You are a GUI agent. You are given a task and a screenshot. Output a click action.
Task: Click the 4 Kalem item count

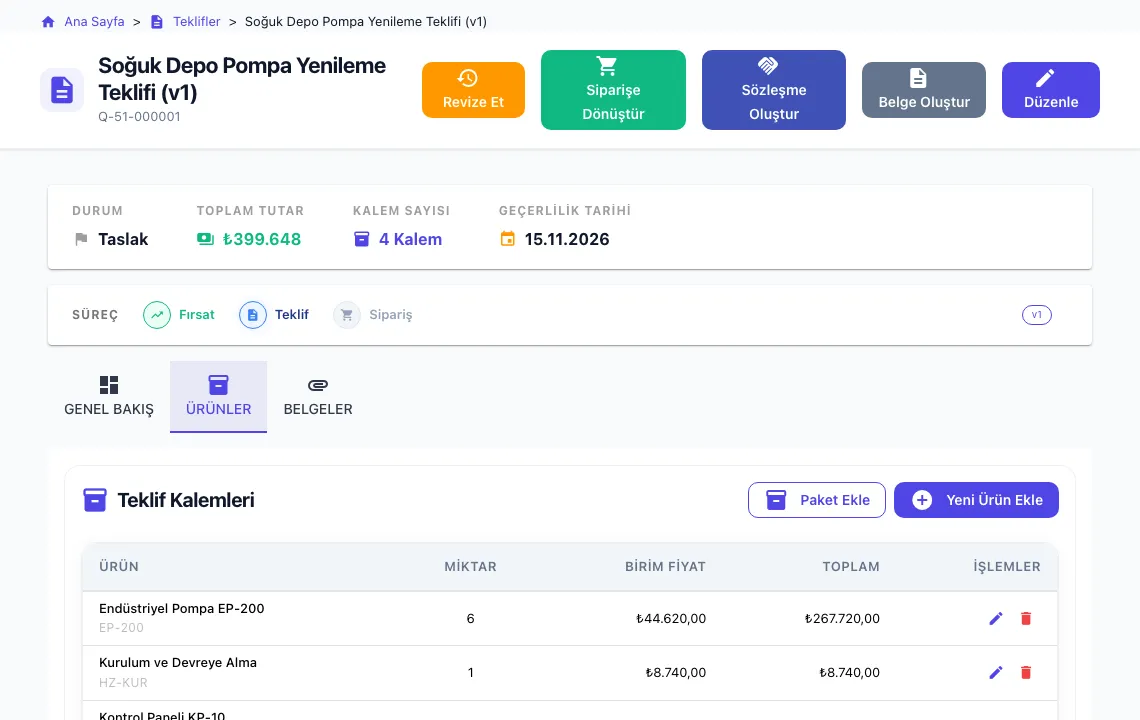(x=410, y=239)
